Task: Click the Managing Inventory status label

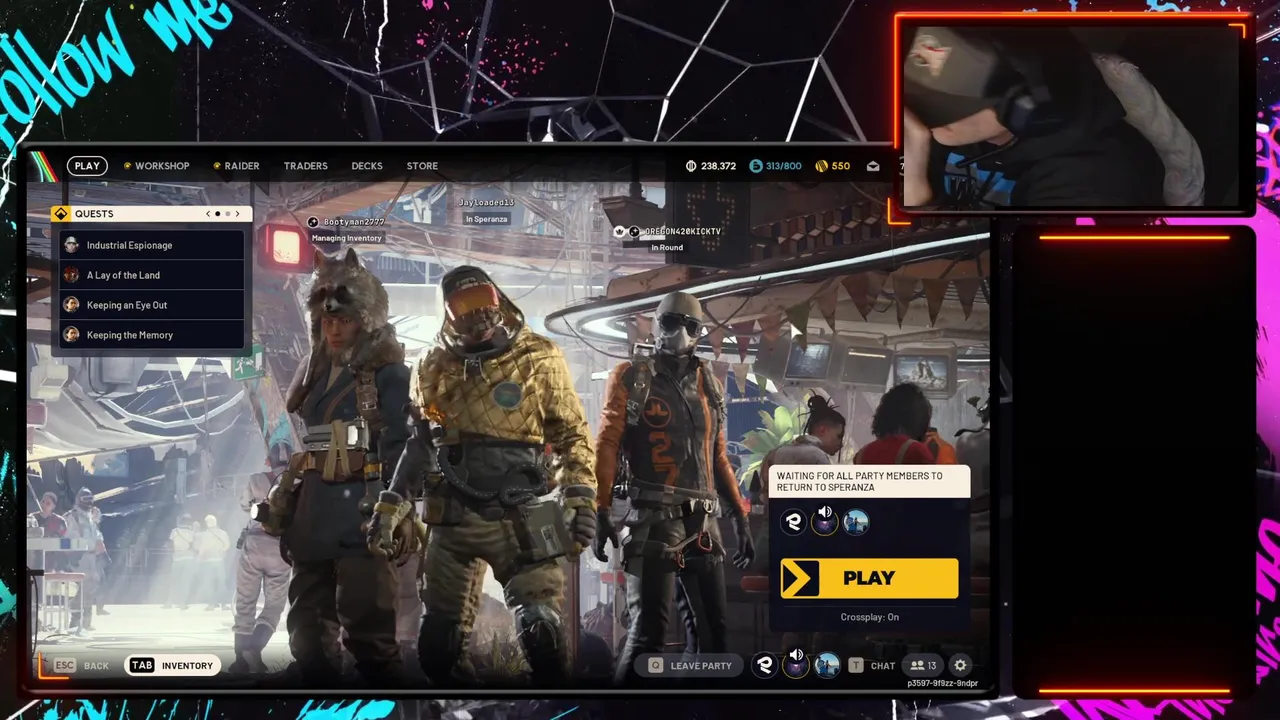Action: click(347, 238)
